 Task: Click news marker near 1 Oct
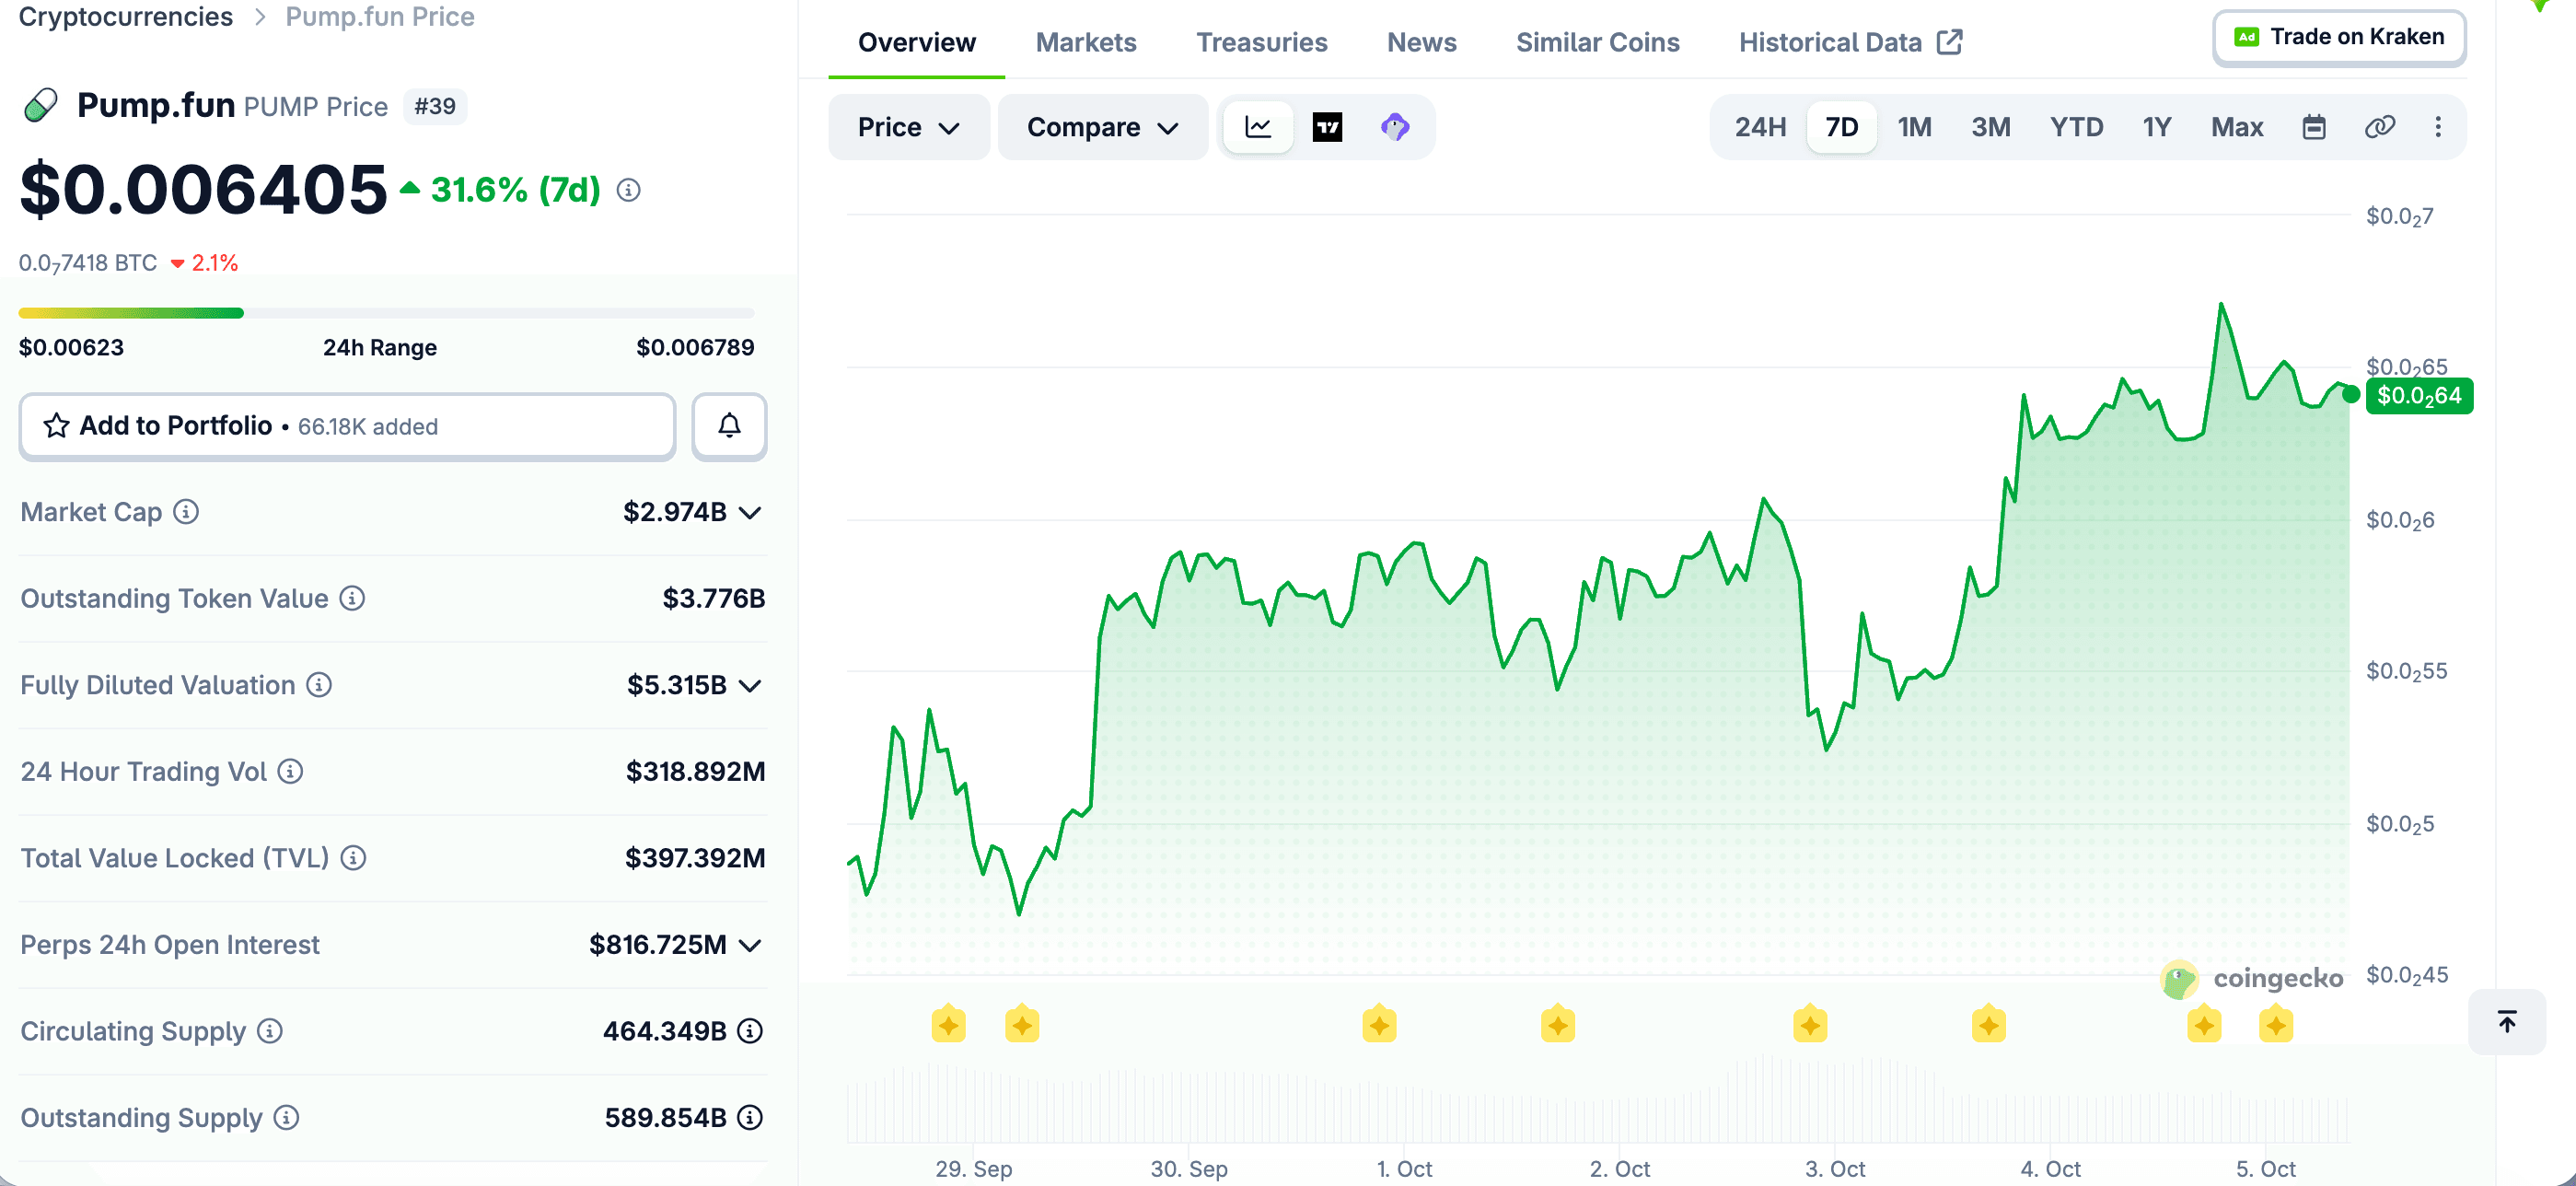pos(1379,1025)
